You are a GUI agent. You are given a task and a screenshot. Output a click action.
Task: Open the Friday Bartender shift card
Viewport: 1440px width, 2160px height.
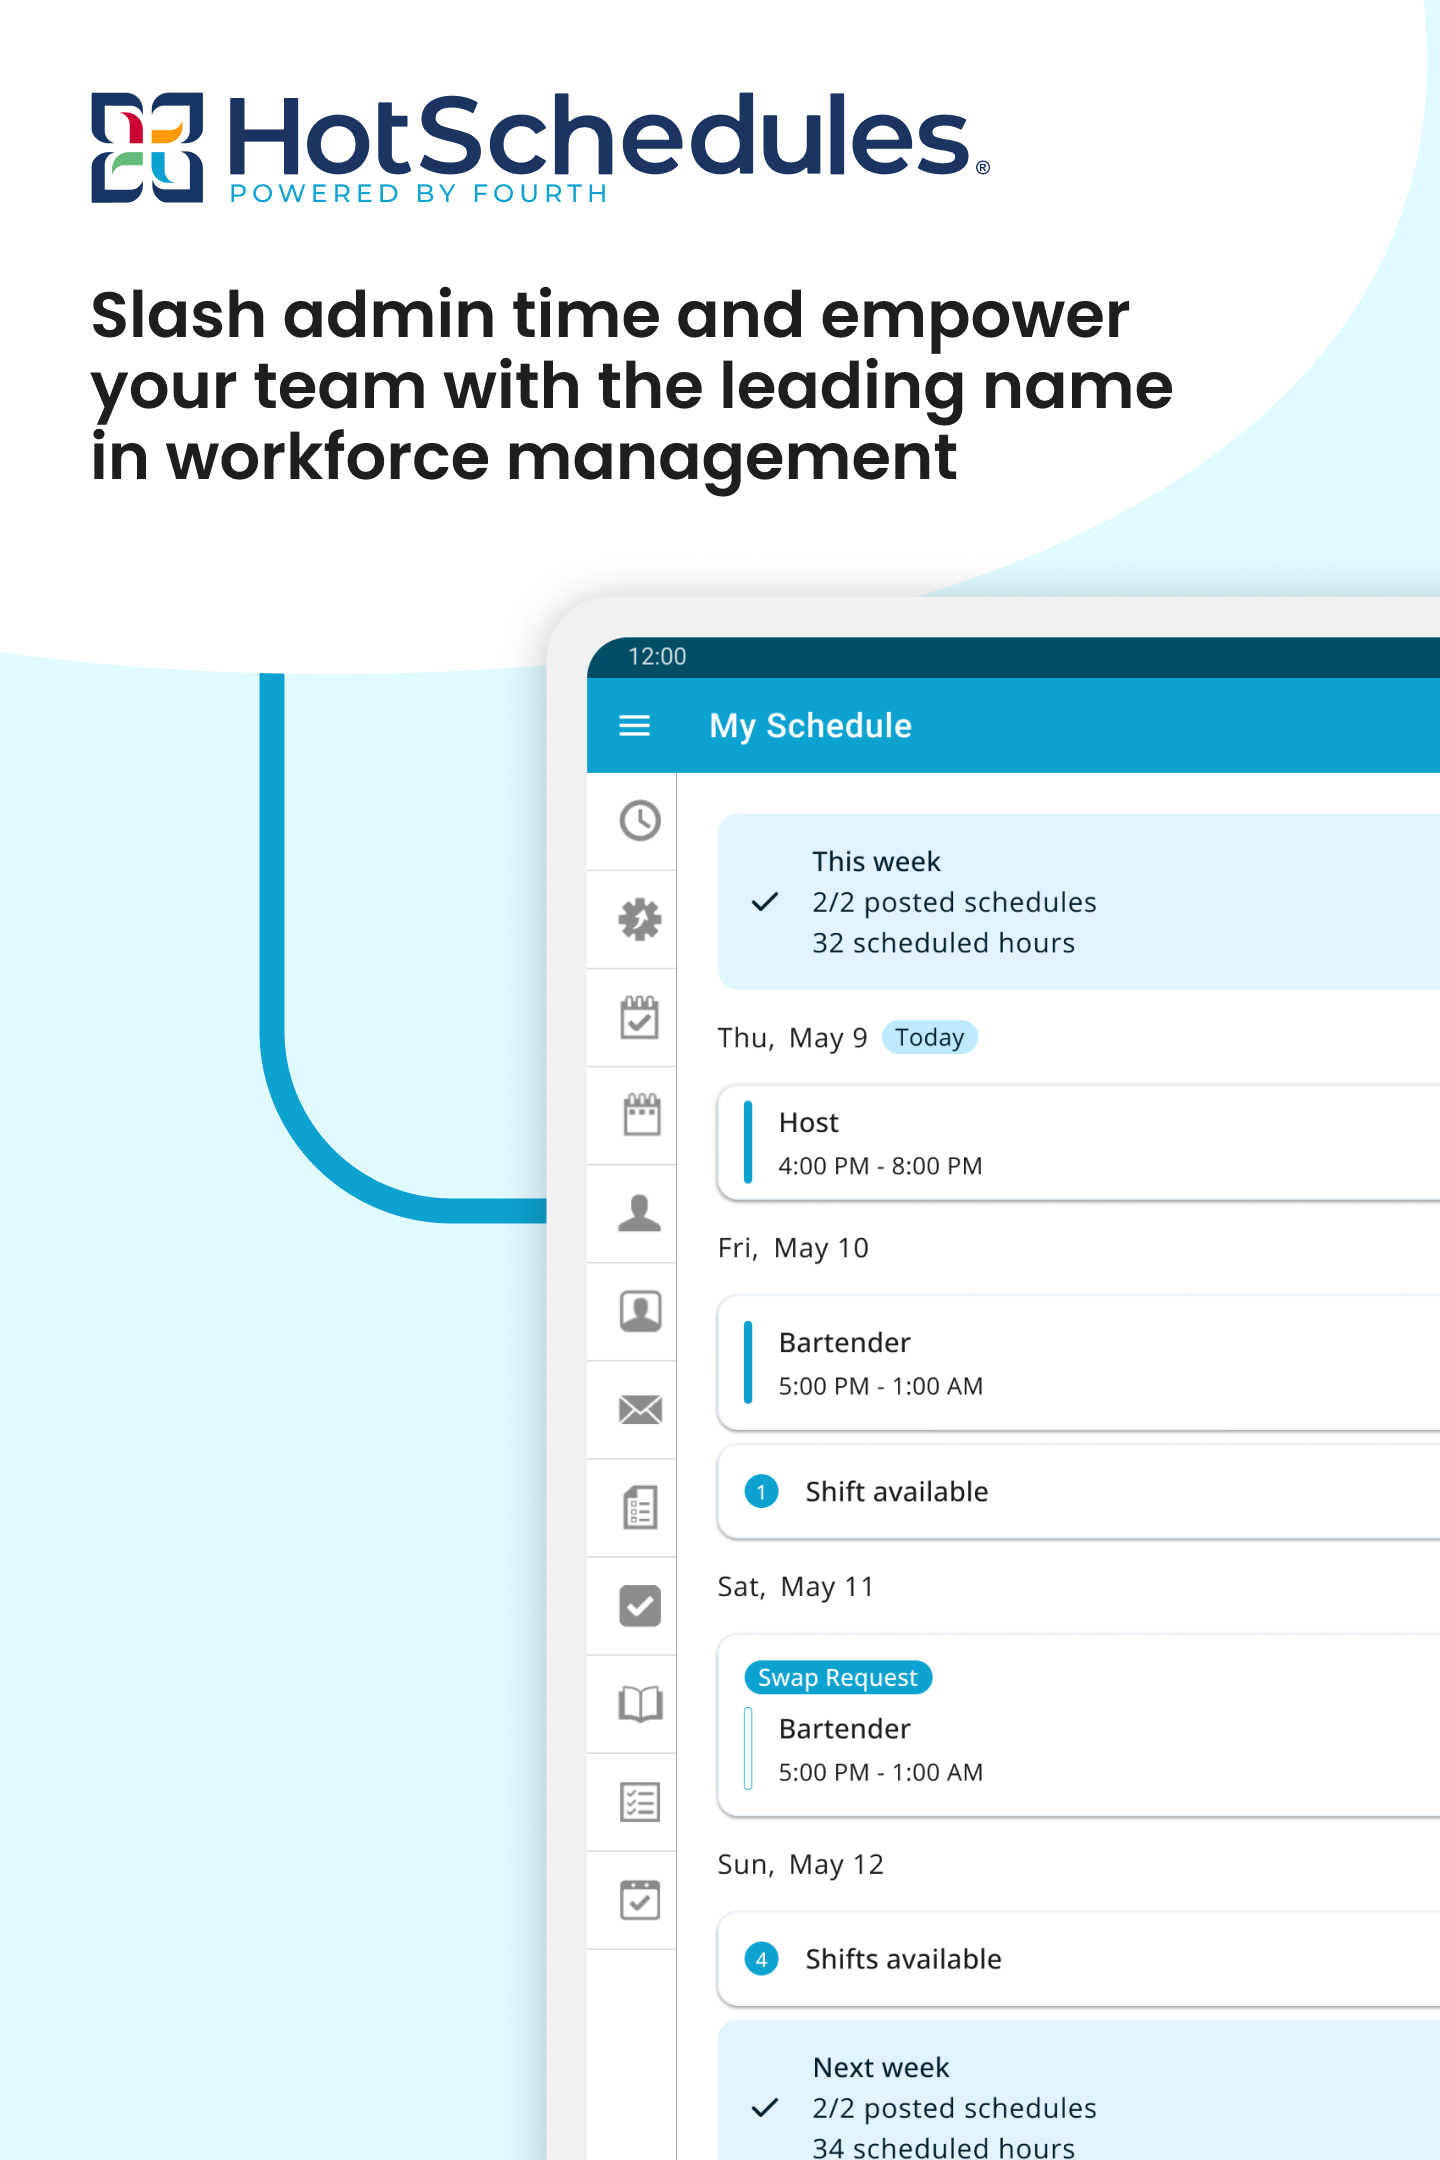coord(1079,1363)
